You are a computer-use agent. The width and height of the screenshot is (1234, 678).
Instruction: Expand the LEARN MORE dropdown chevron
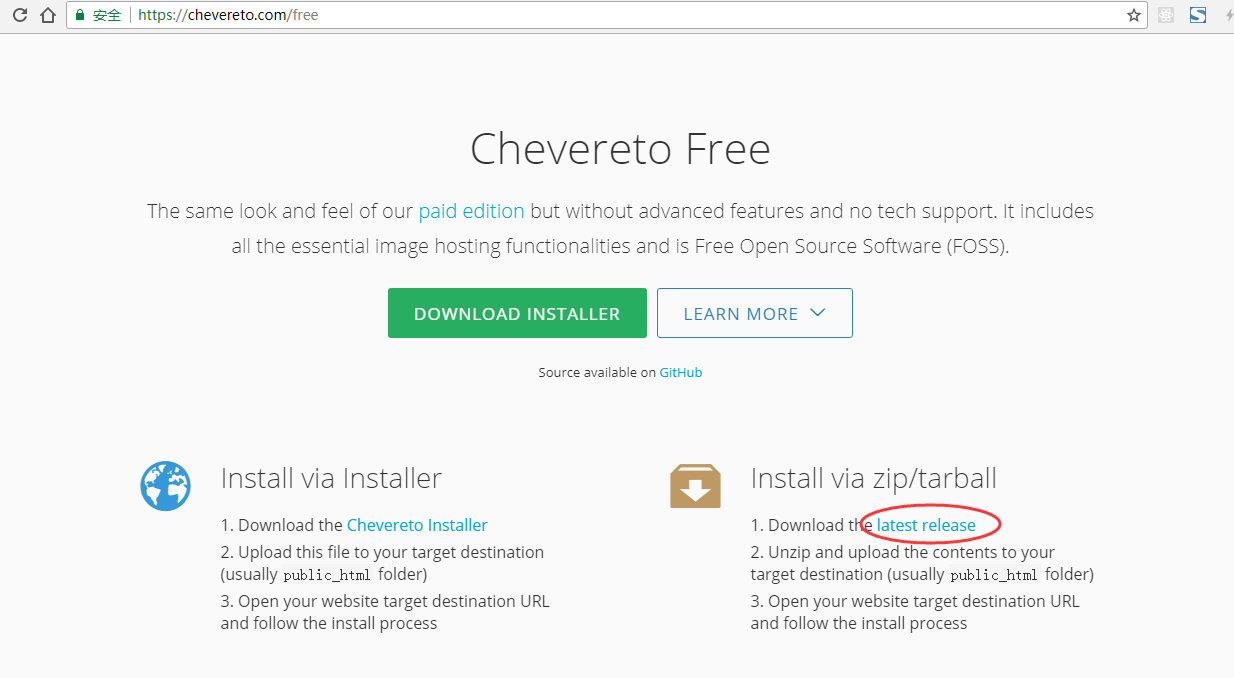817,313
